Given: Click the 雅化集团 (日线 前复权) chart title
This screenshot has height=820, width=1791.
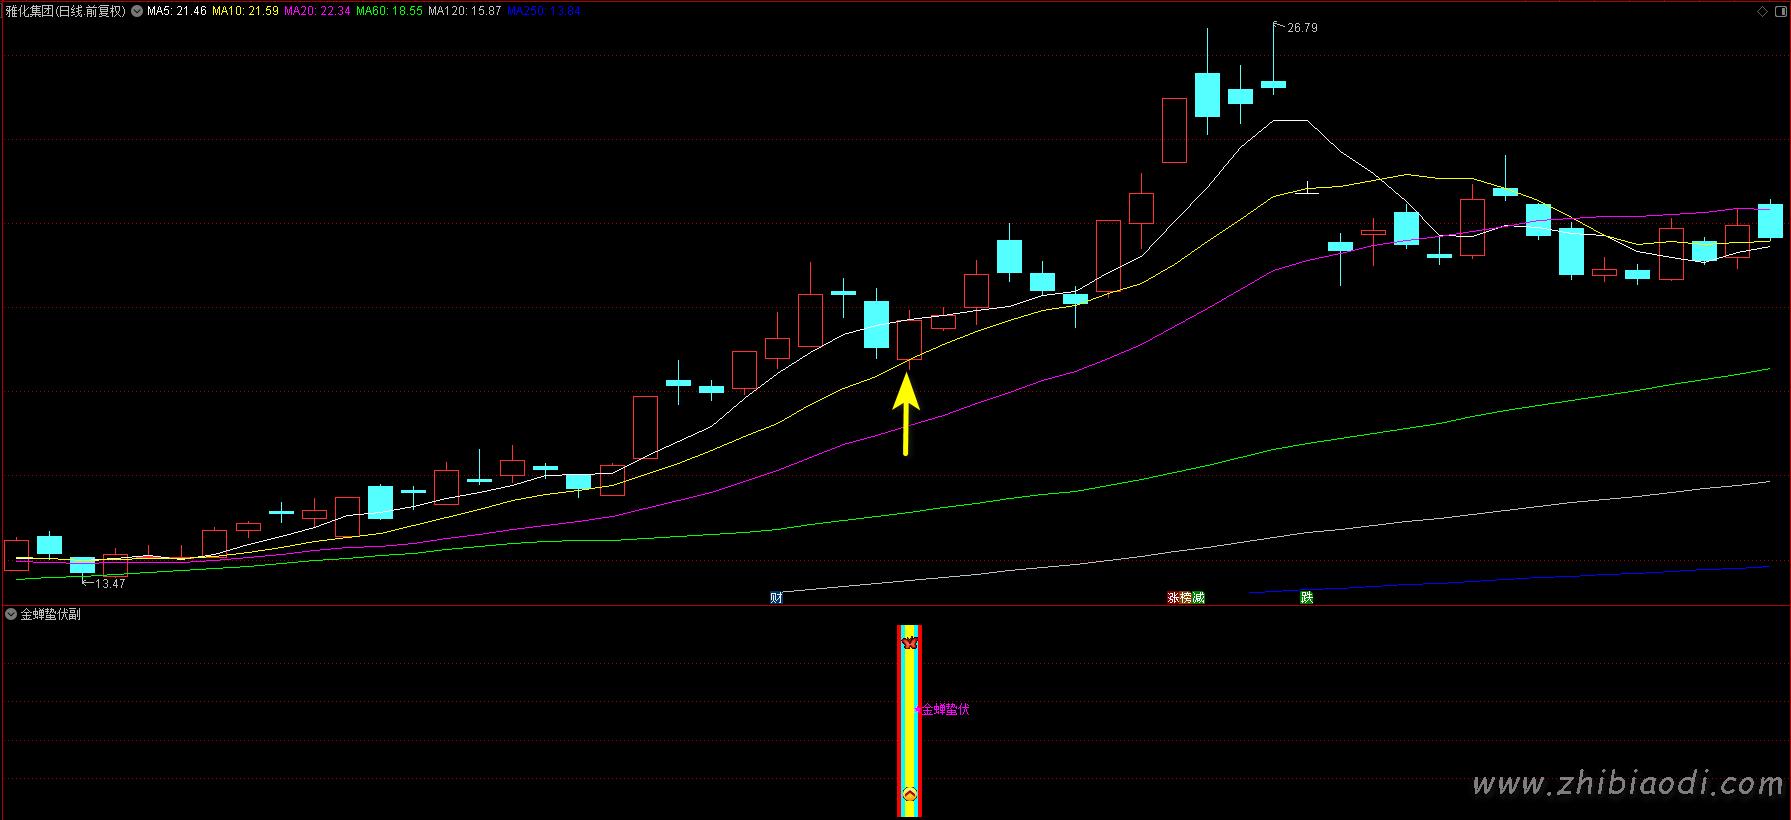Looking at the screenshot, I should pos(66,12).
